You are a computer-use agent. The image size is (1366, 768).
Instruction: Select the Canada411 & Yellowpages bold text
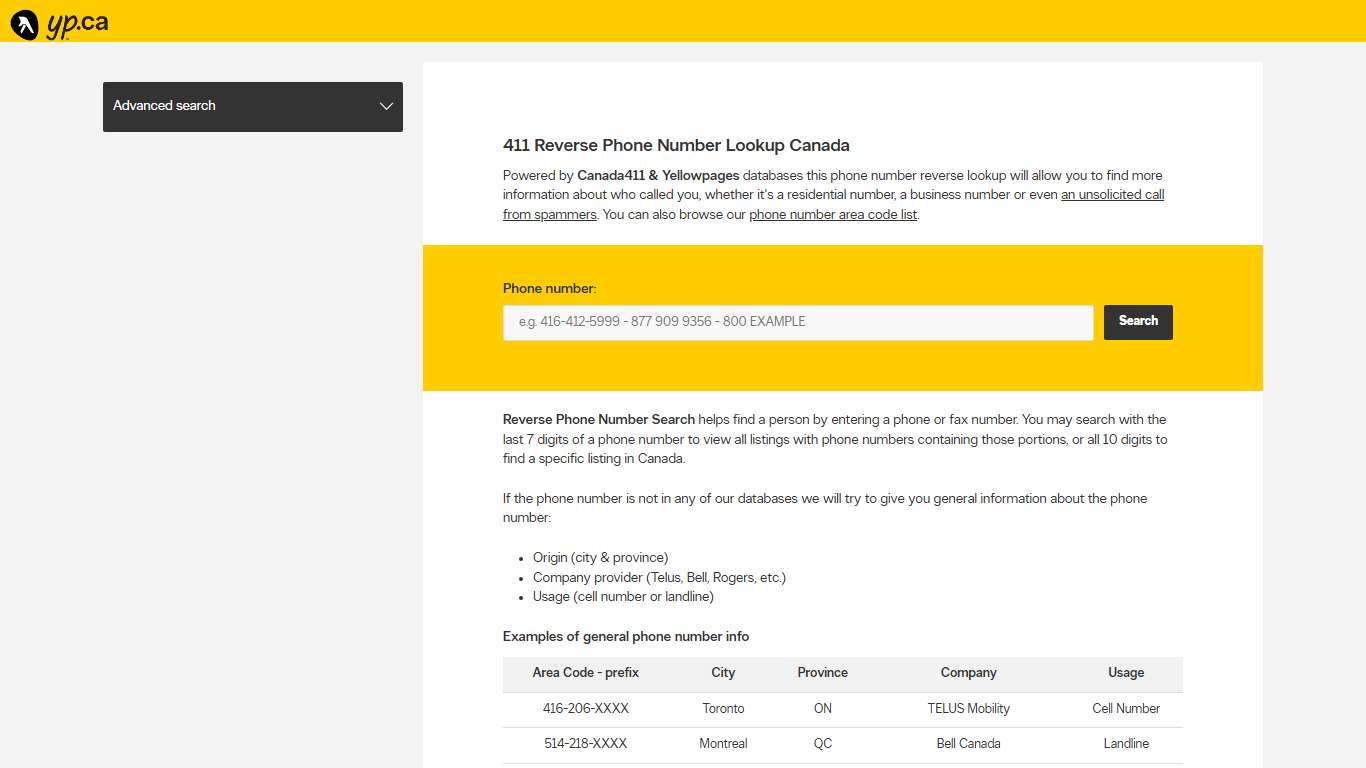[658, 175]
